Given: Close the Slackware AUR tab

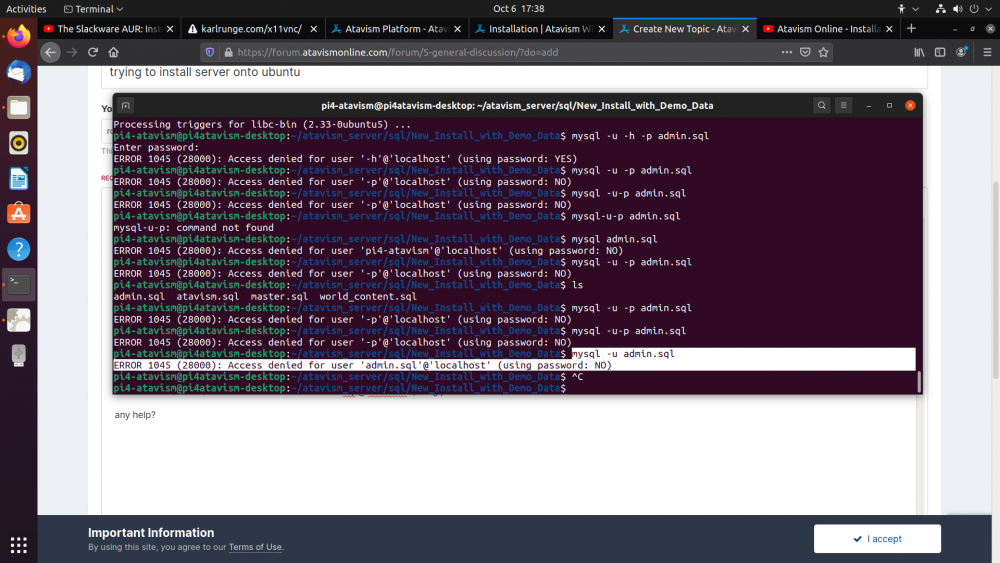Looking at the screenshot, I should click(170, 29).
